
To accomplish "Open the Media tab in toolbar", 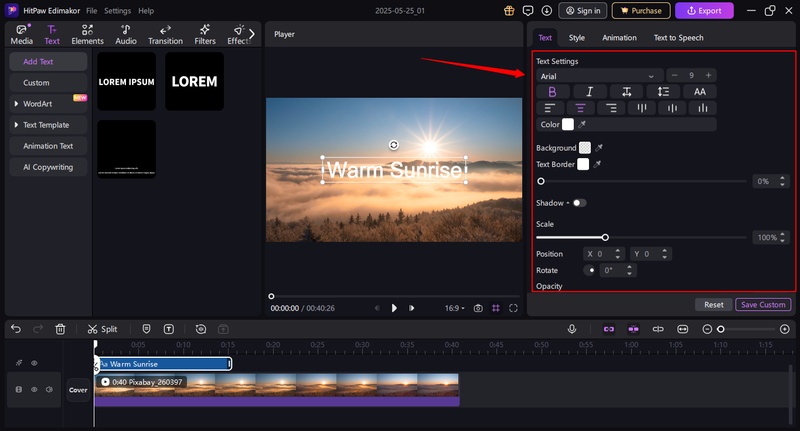I will [21, 35].
